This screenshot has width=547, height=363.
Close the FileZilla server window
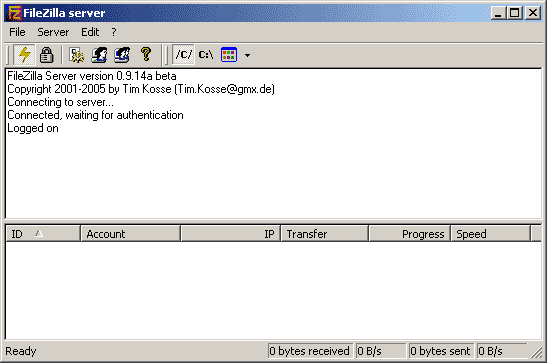pos(533,13)
